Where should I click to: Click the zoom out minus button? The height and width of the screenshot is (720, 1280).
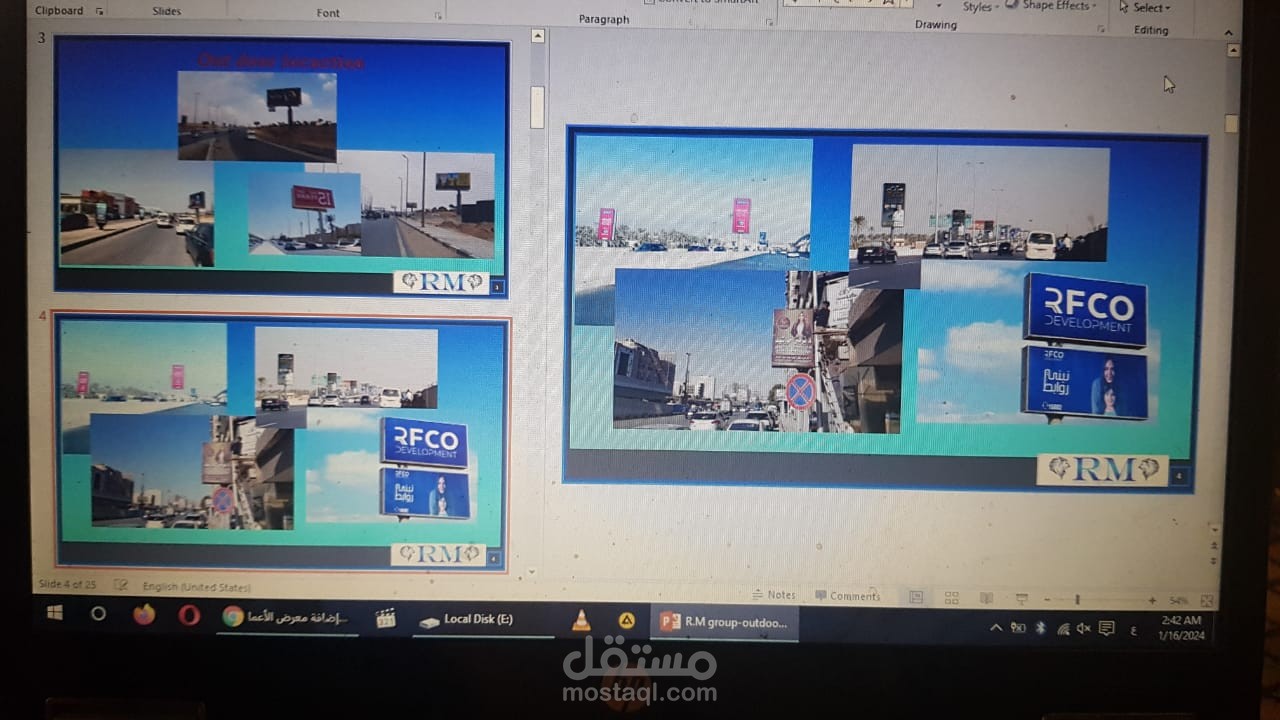1047,600
